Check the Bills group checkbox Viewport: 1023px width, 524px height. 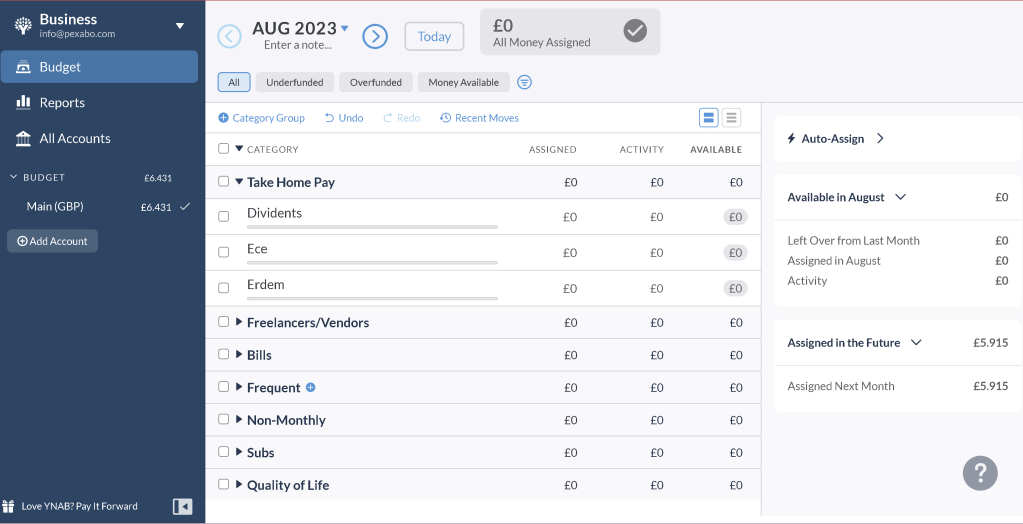pos(223,354)
